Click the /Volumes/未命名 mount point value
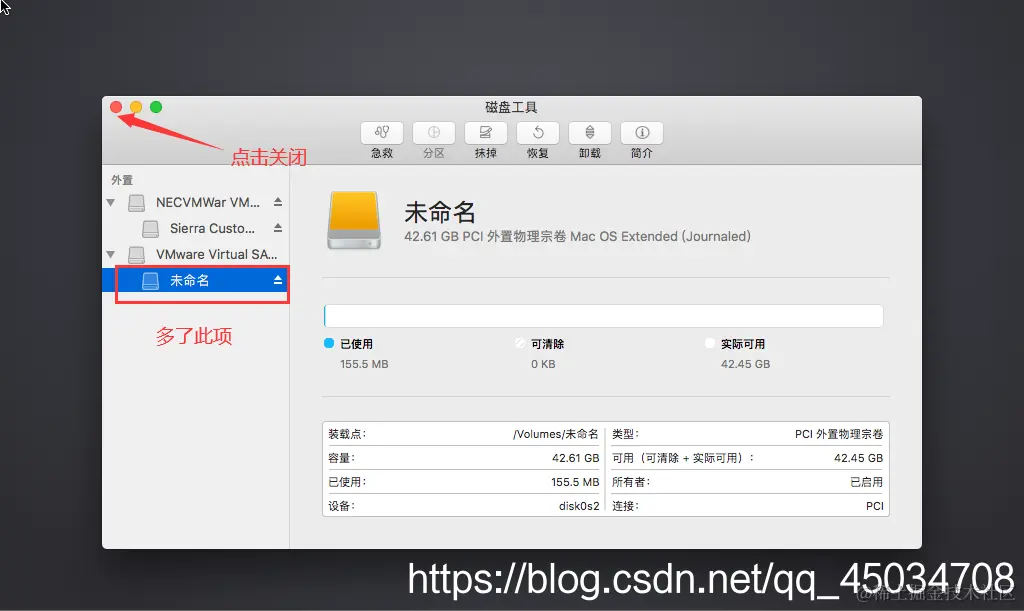 [556, 434]
